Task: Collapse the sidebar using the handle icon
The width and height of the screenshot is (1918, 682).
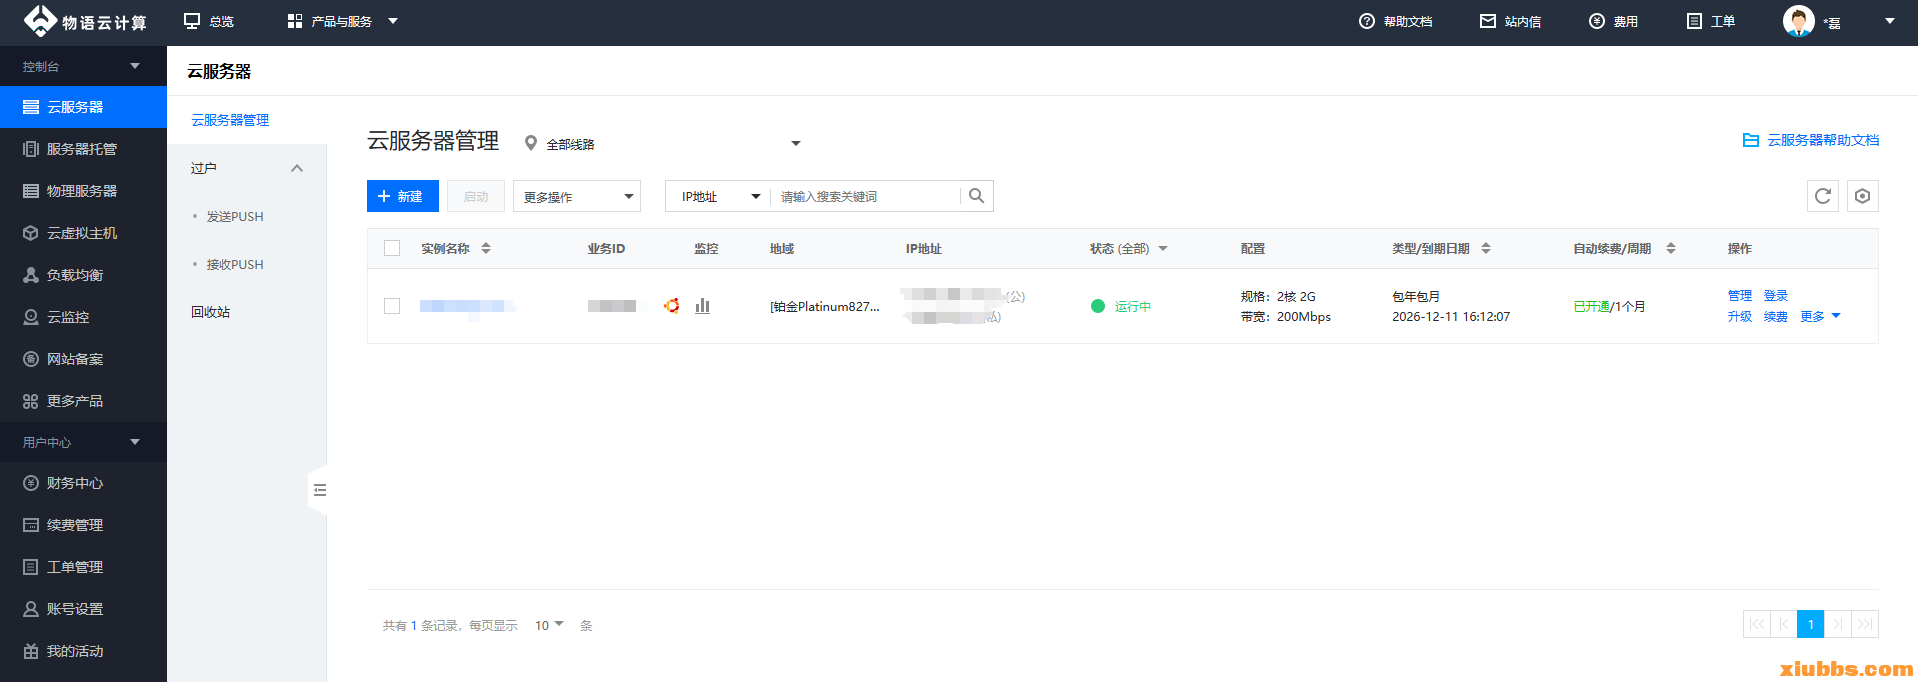Action: (319, 490)
